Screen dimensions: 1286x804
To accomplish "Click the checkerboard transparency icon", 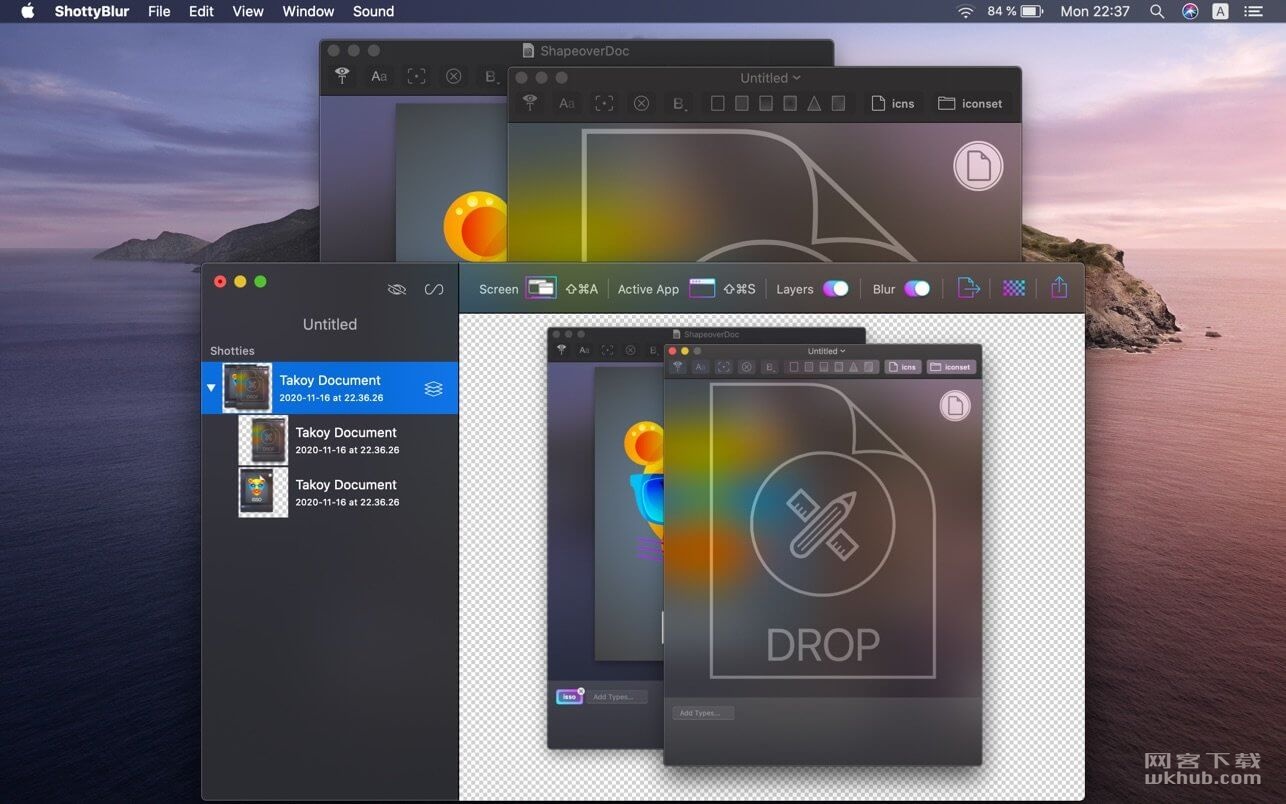I will 1014,288.
